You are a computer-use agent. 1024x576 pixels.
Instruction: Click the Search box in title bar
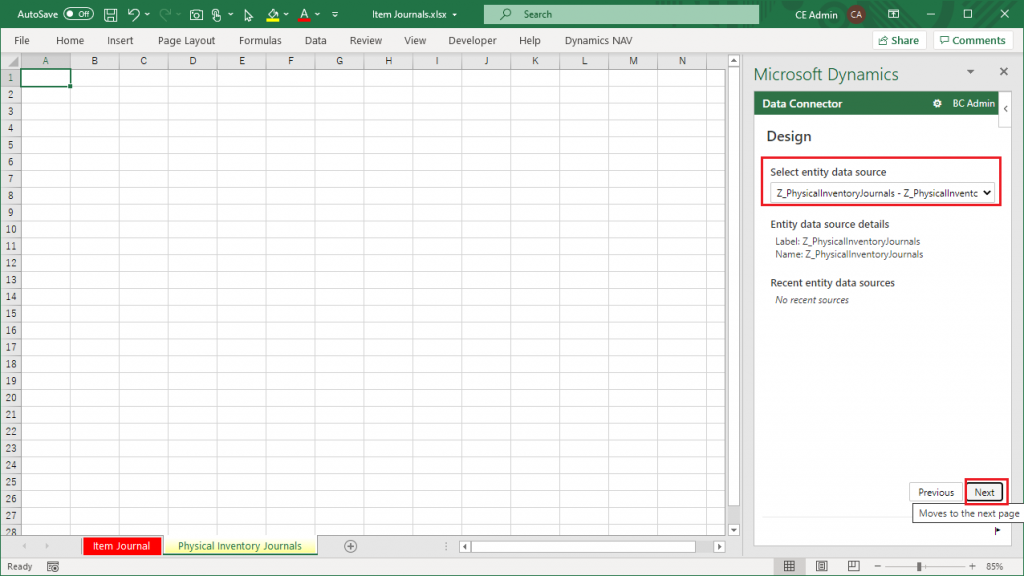[x=621, y=14]
